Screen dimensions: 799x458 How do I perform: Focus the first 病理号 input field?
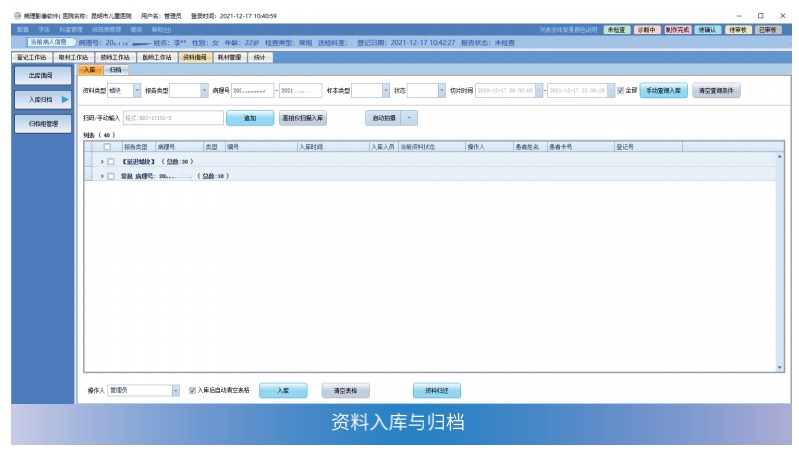252,91
